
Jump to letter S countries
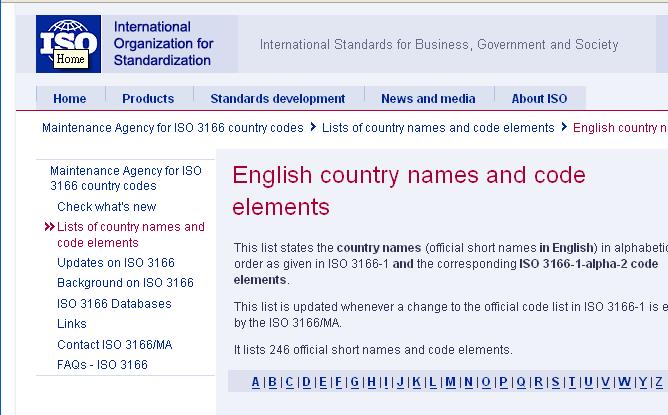coord(556,382)
